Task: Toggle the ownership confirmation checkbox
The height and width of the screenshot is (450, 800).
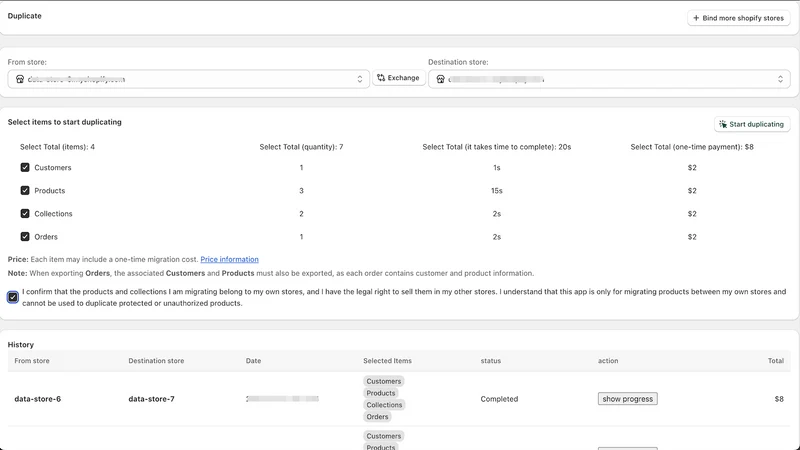Action: (x=13, y=297)
